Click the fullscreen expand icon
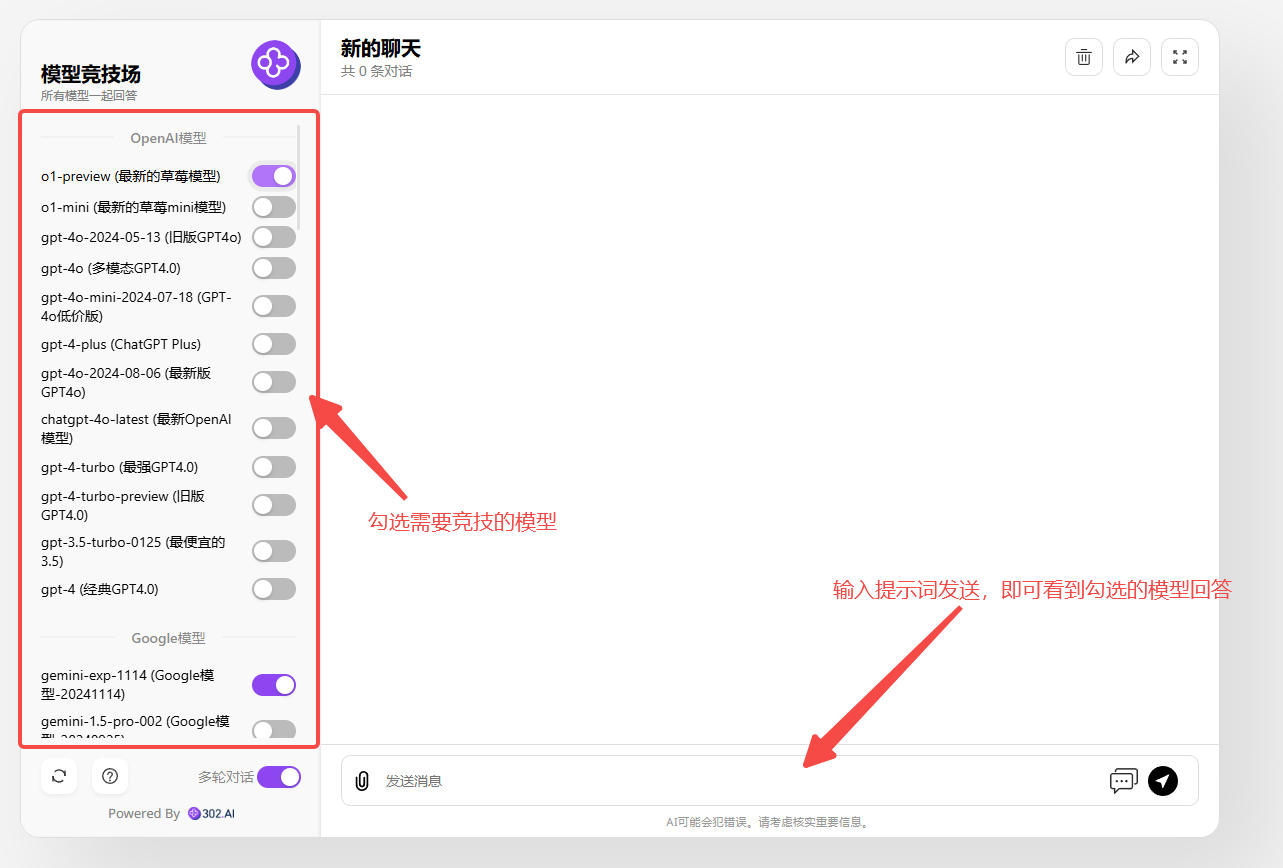The width and height of the screenshot is (1283, 868). coord(1180,57)
